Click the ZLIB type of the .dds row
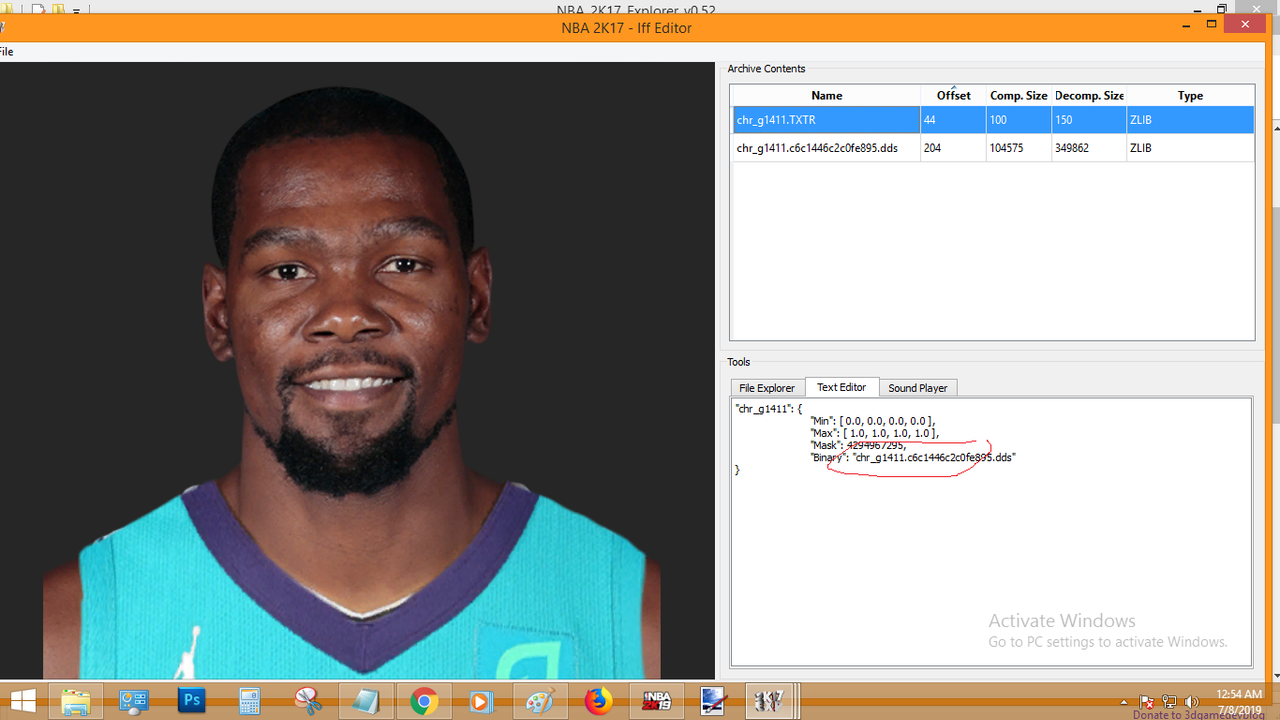The height and width of the screenshot is (720, 1280). click(x=1140, y=148)
